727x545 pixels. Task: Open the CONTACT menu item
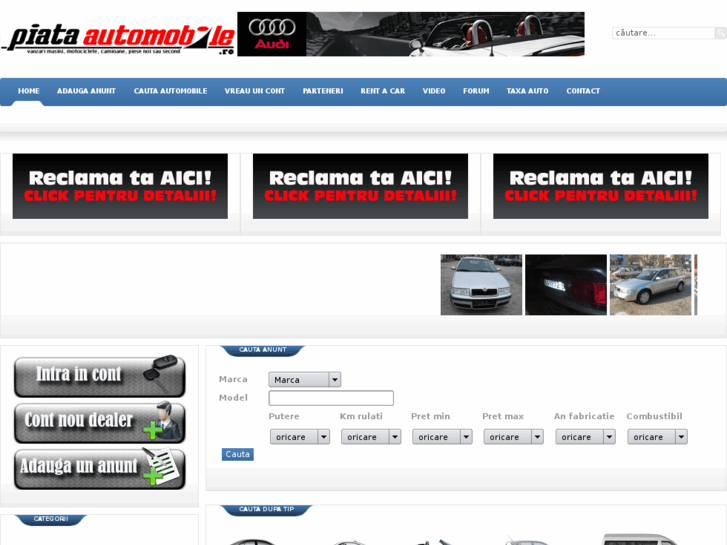[x=583, y=91]
